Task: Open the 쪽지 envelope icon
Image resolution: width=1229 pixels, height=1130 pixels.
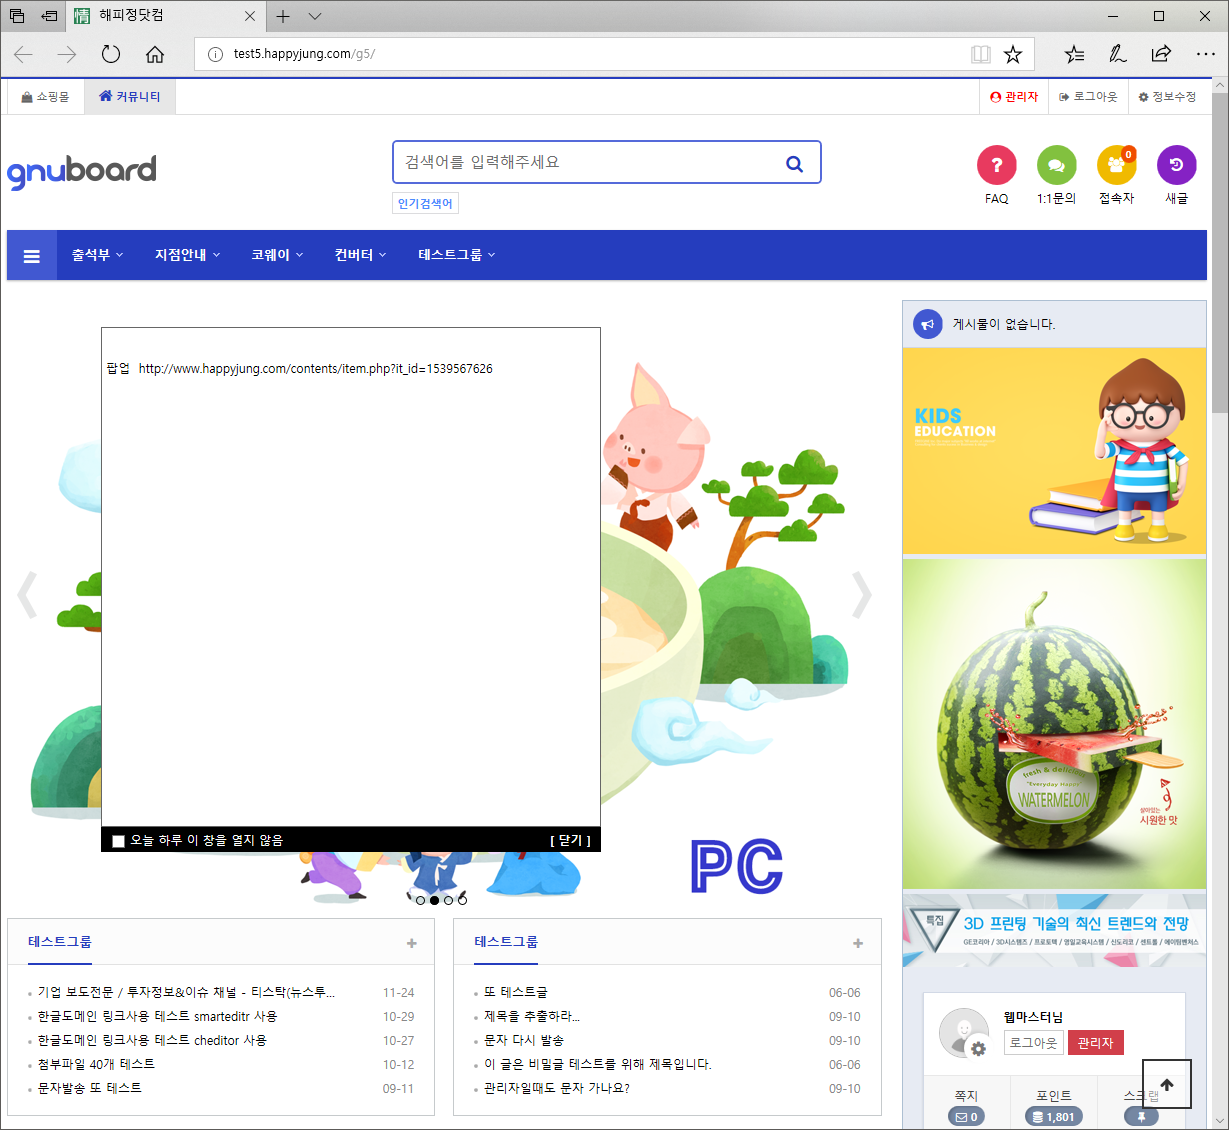Action: (966, 1116)
